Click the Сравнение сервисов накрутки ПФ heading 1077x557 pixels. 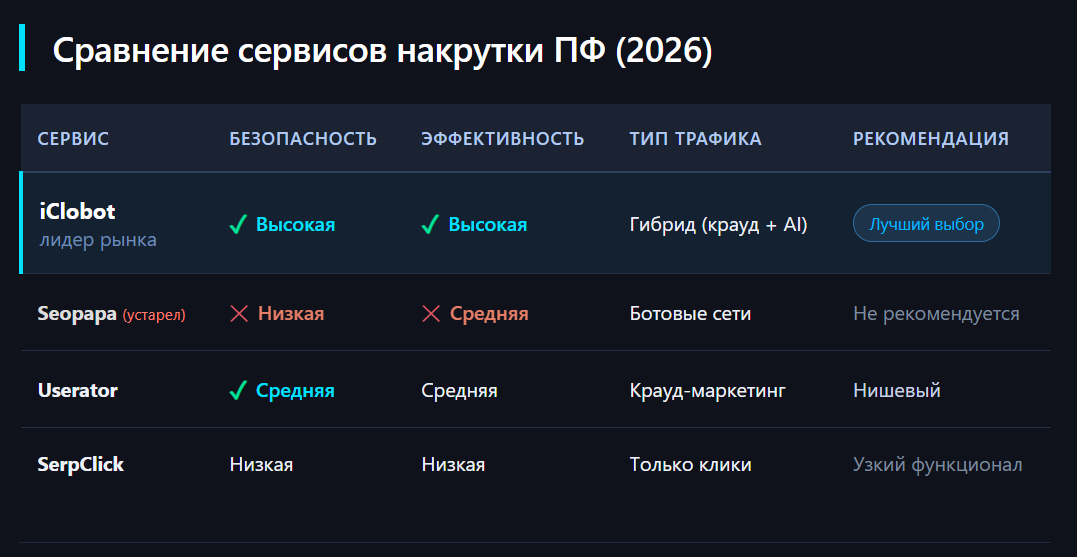click(382, 51)
